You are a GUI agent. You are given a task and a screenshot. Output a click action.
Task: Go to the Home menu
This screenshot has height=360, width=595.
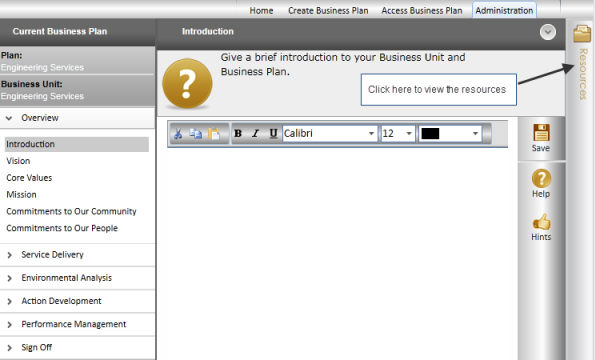click(x=261, y=11)
